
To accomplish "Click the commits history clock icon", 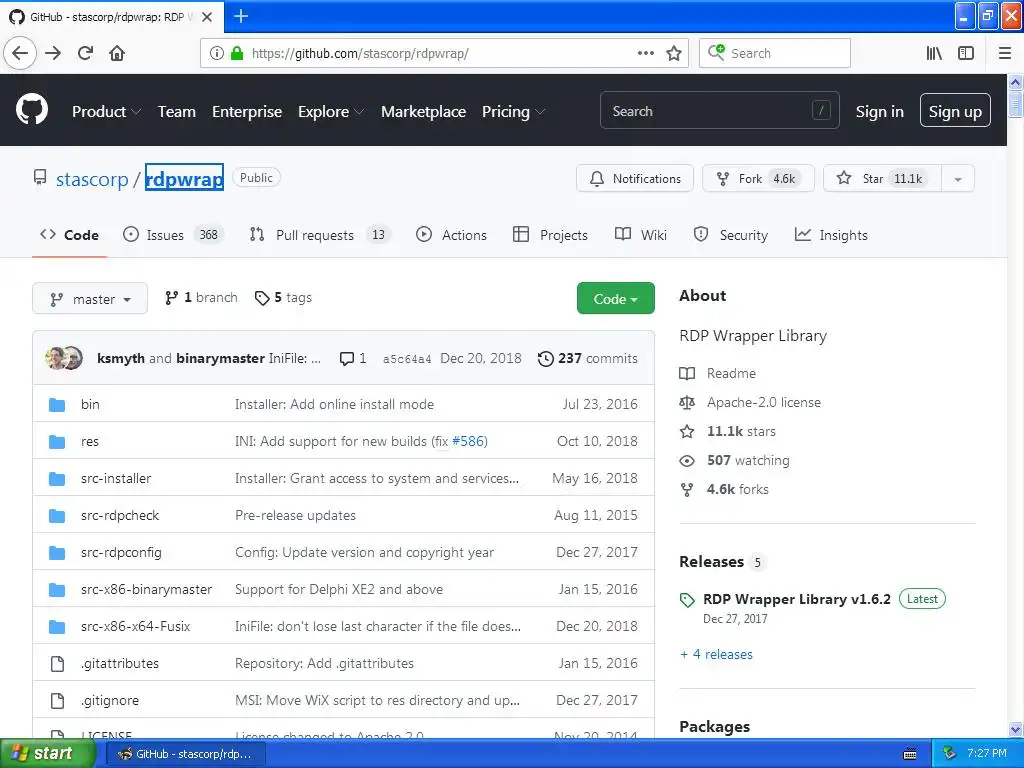I will click(x=545, y=359).
